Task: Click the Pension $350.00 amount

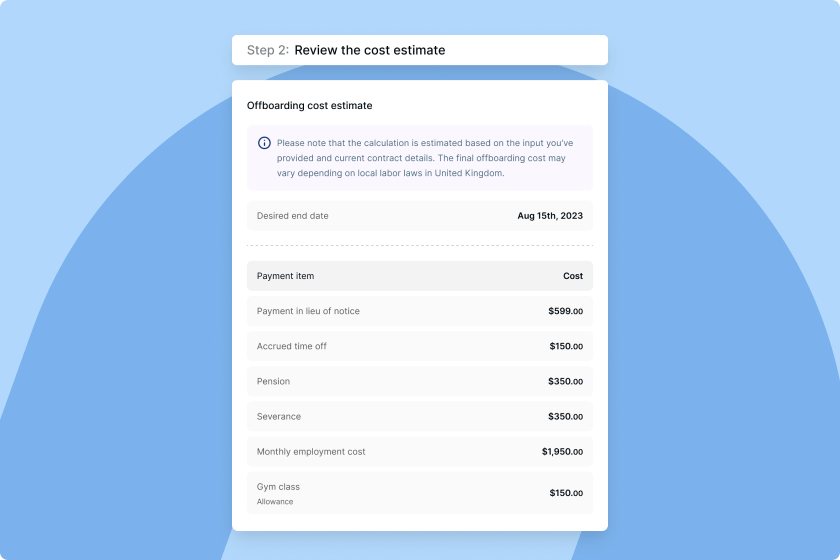Action: pyautogui.click(x=565, y=381)
